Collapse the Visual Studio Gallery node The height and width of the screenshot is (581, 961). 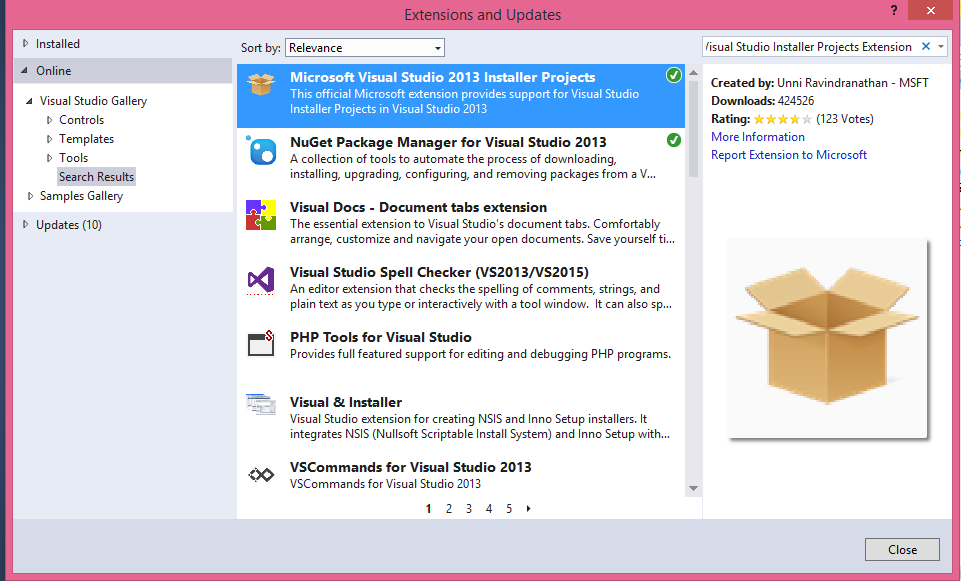29,101
